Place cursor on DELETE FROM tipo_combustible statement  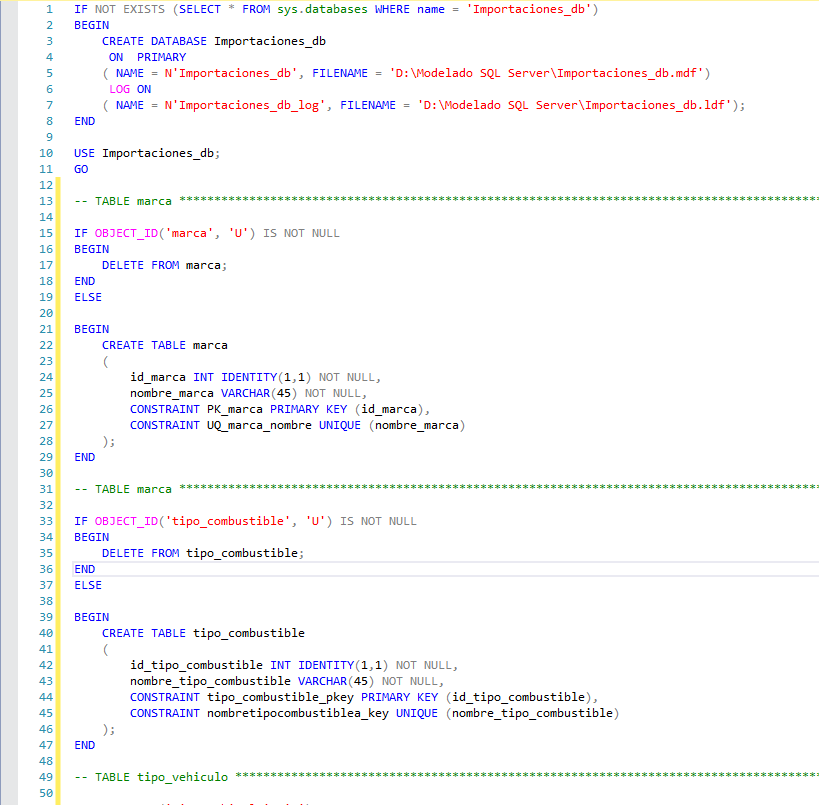(200, 553)
